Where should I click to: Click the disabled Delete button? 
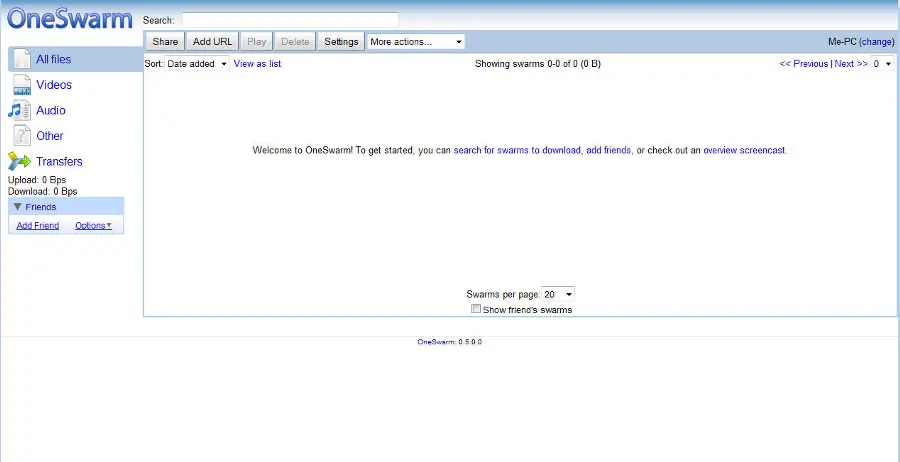295,41
